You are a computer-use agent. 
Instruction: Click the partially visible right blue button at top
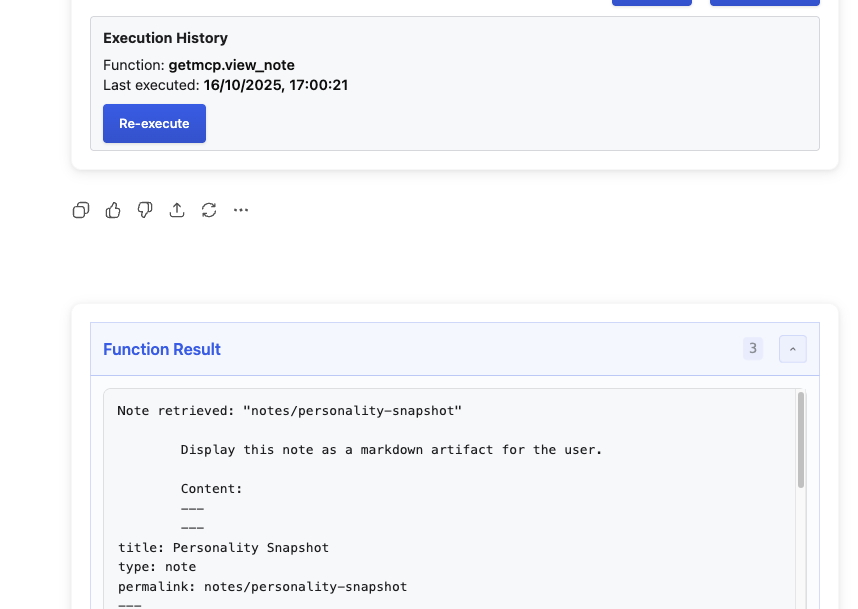point(764,3)
